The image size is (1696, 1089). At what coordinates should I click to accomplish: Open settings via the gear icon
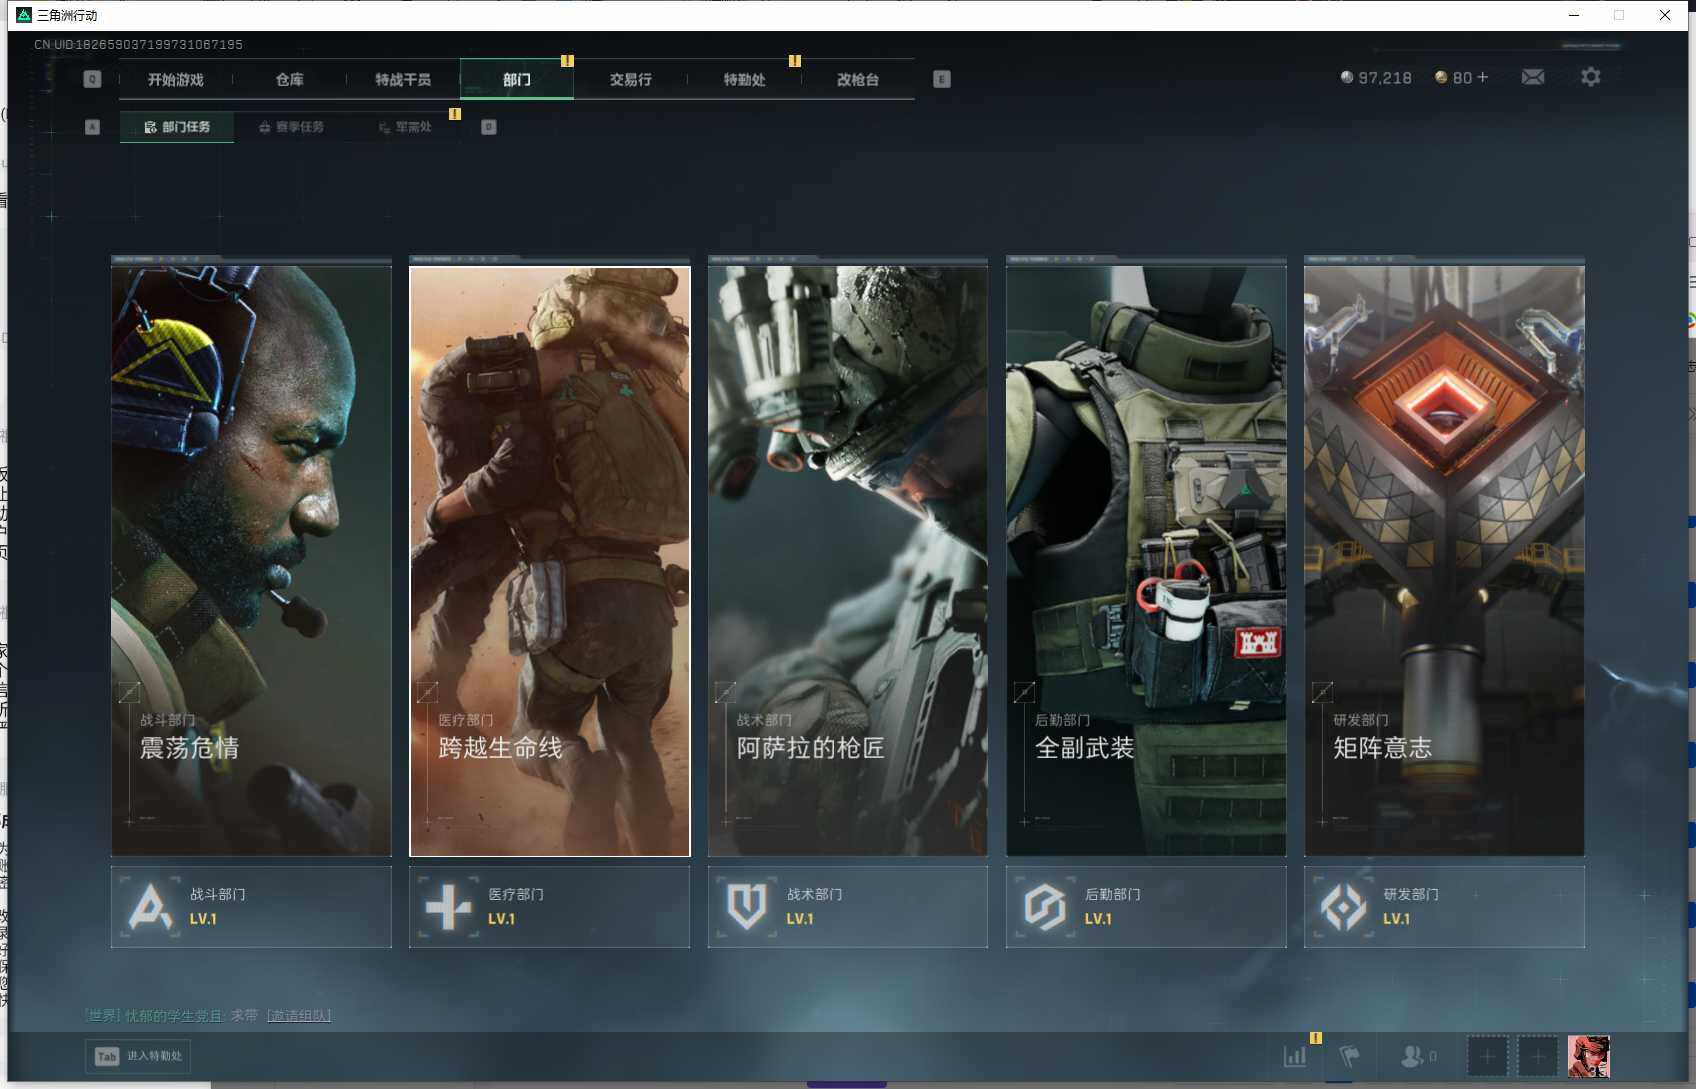[1590, 77]
